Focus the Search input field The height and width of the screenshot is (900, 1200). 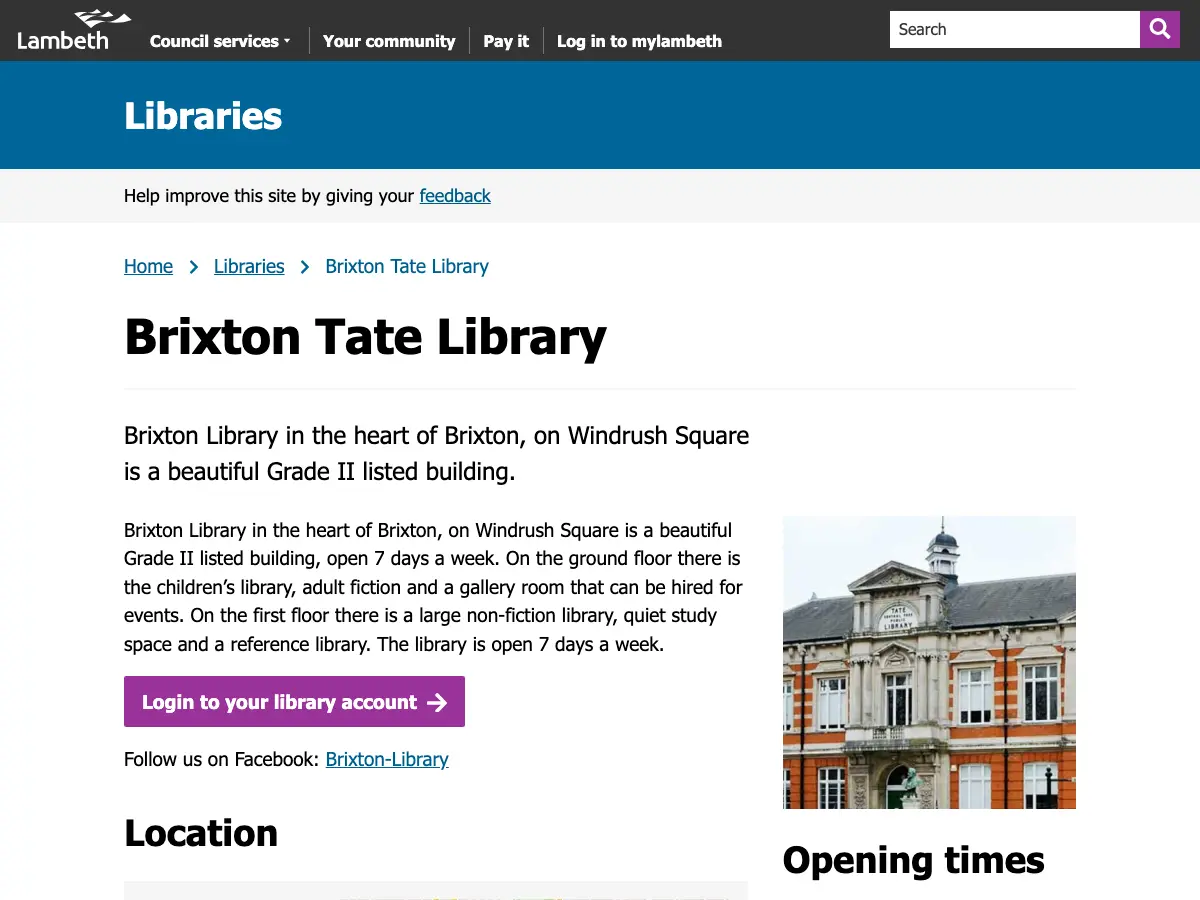[1015, 29]
